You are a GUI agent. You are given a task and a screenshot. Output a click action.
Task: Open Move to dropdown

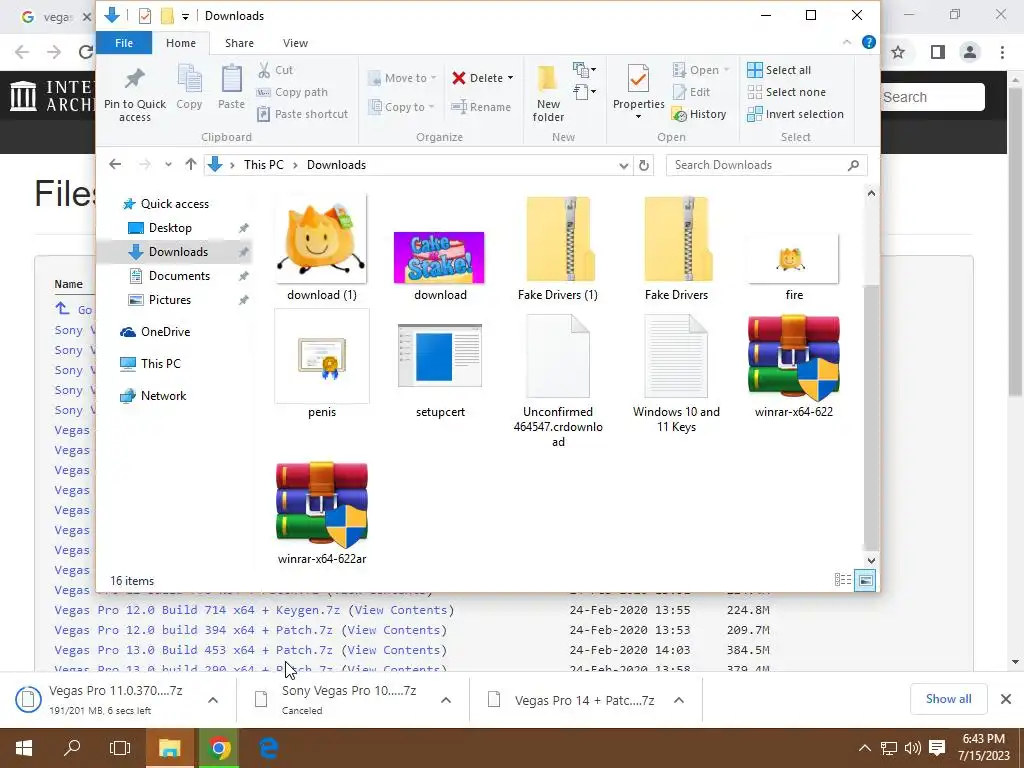tap(402, 78)
